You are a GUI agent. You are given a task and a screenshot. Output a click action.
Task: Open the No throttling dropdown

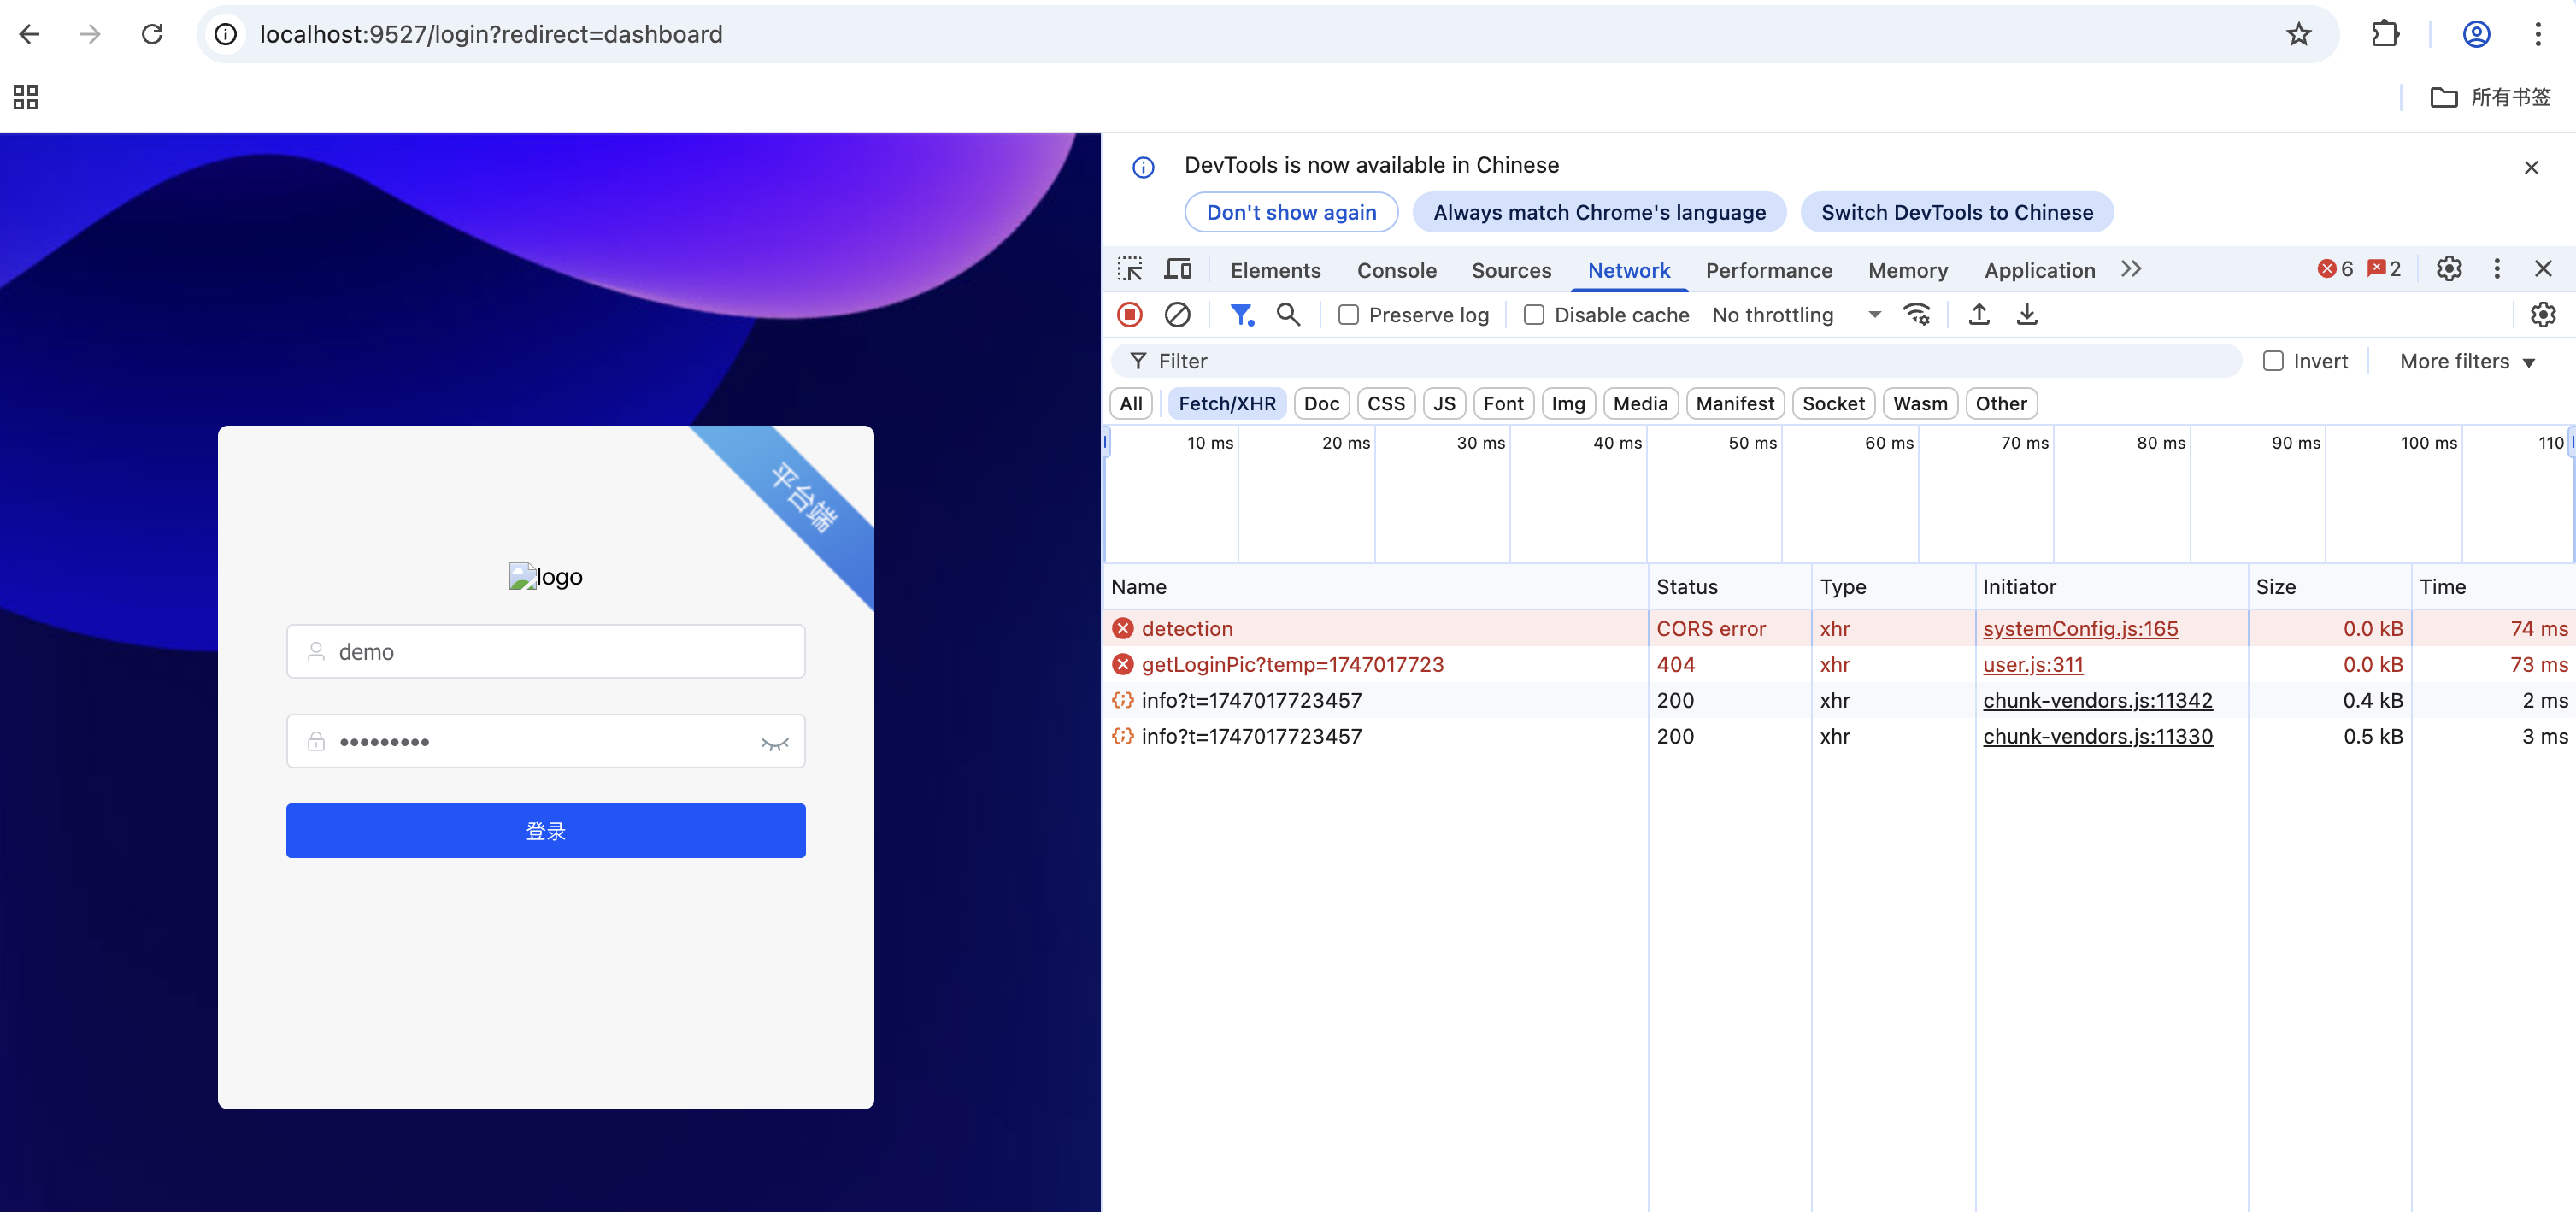point(1796,315)
